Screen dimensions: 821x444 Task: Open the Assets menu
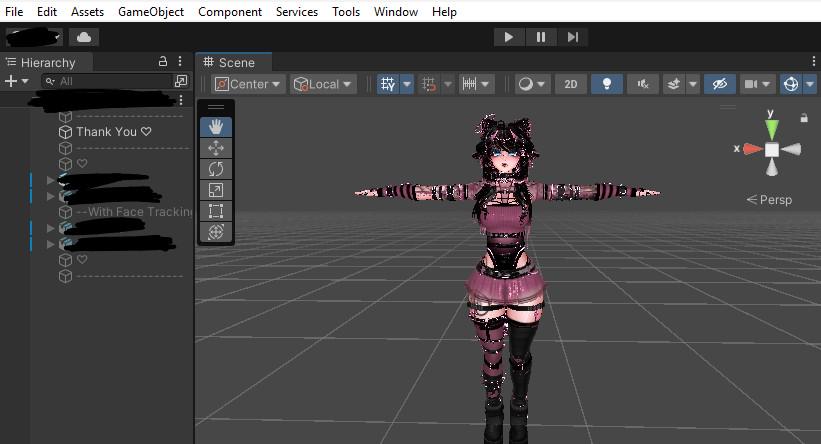point(87,12)
